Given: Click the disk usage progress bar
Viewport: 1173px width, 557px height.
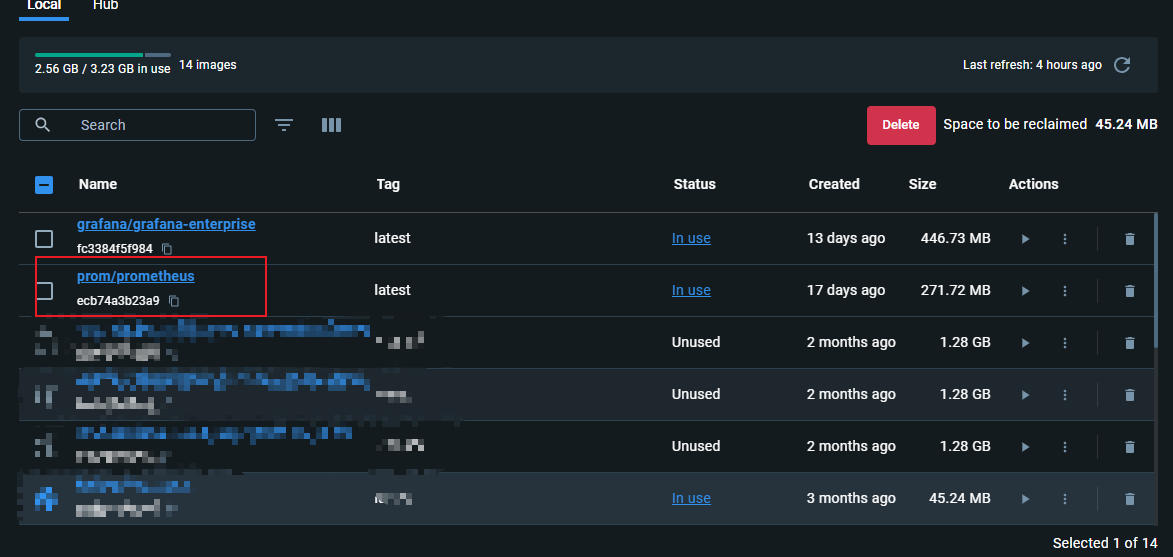Looking at the screenshot, I should click(x=102, y=55).
